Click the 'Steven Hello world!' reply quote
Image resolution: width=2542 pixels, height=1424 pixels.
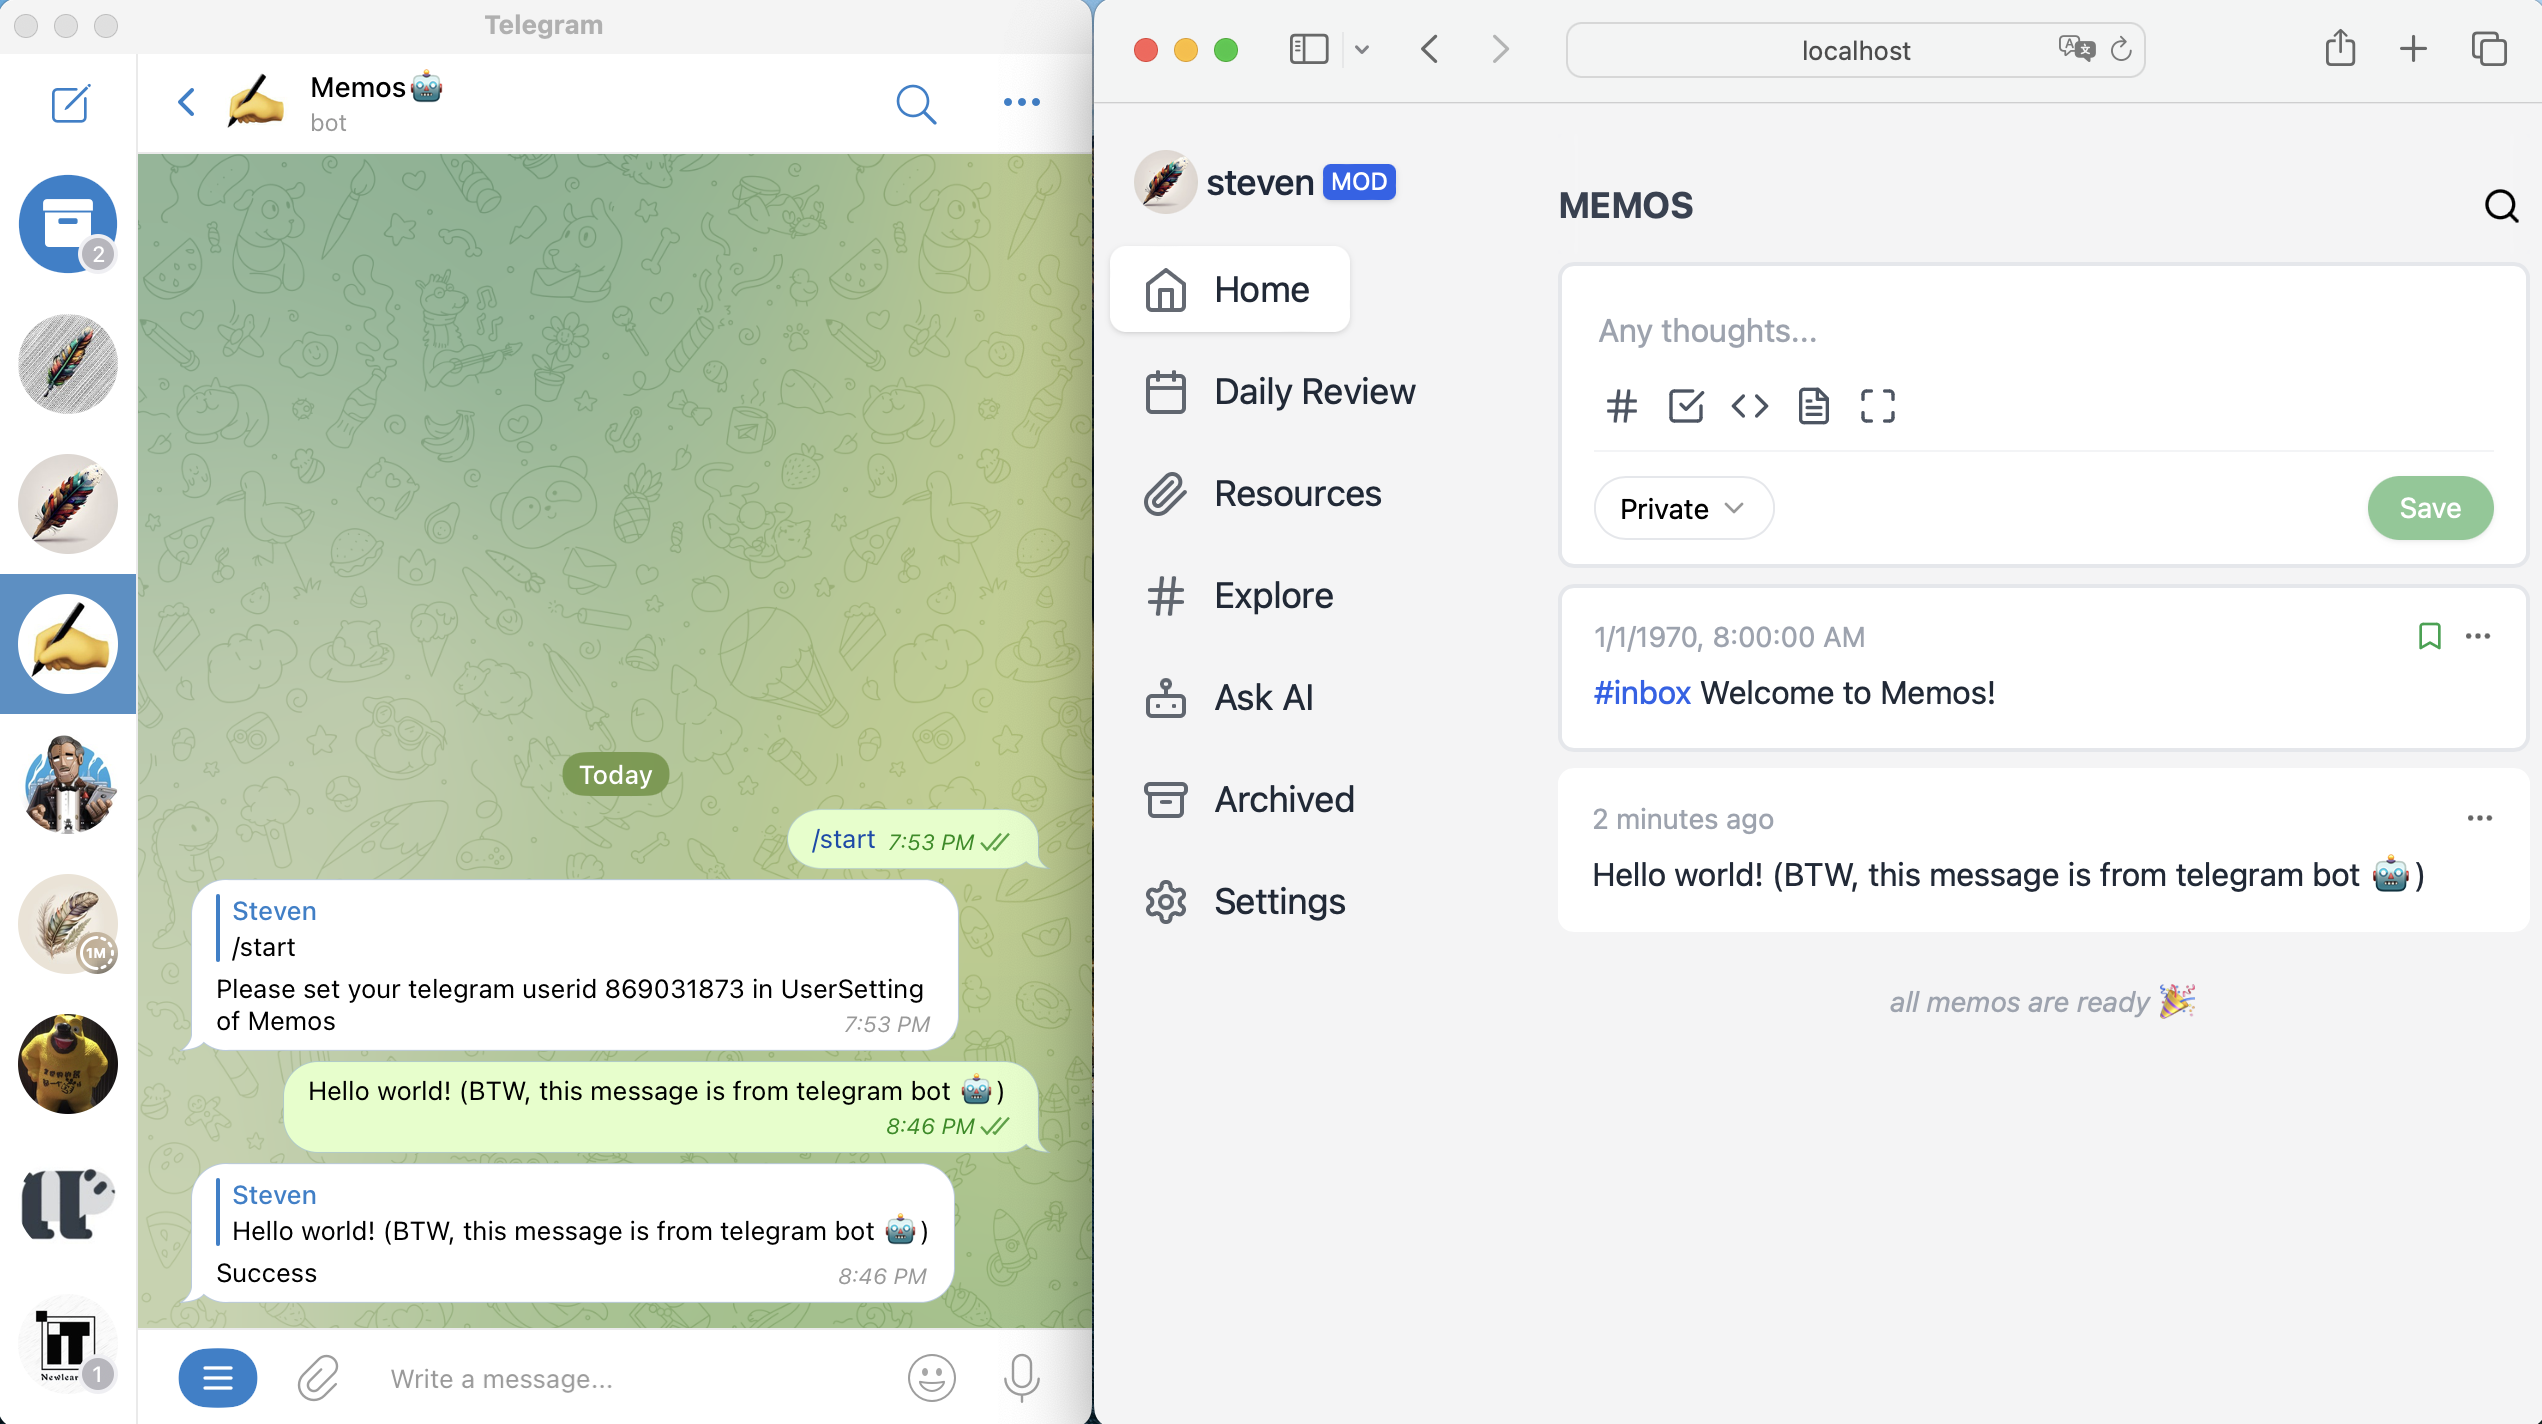[x=574, y=1212]
